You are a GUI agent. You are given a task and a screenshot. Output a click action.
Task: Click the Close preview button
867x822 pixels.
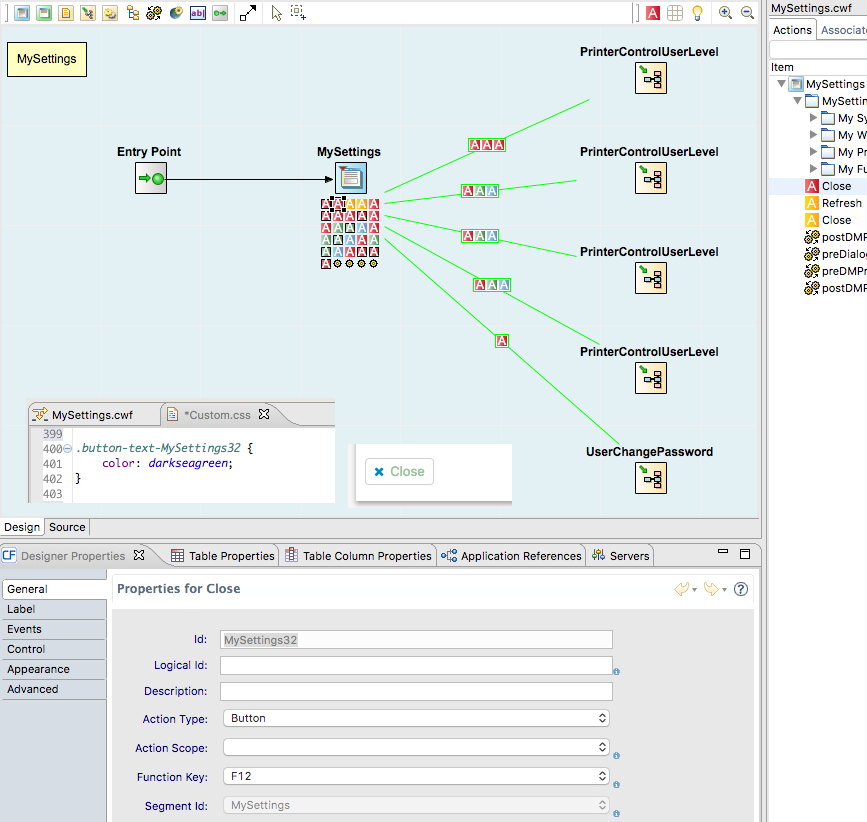click(399, 472)
